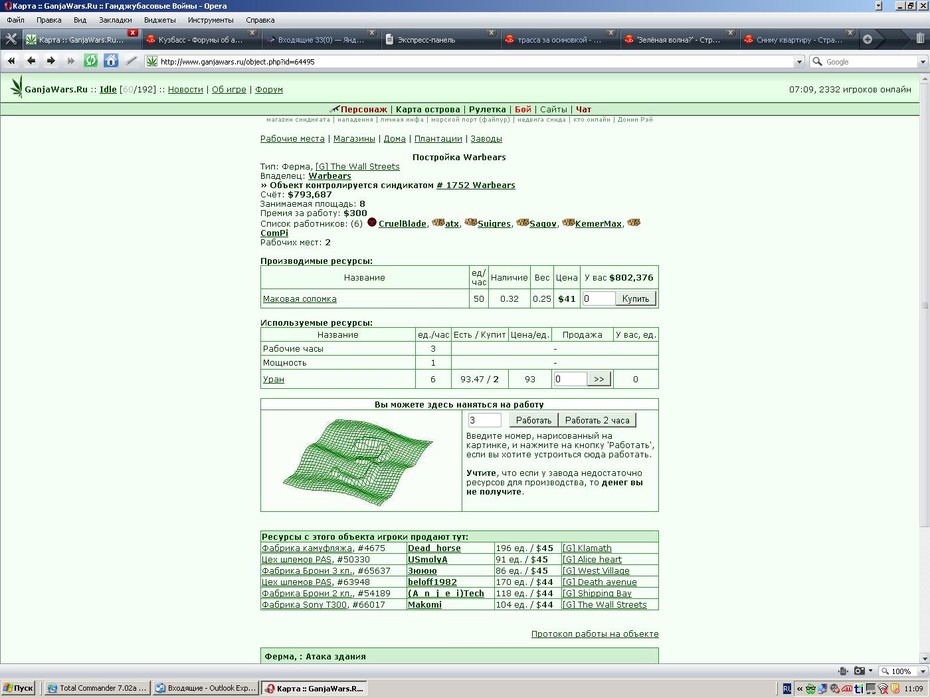Screen dimensions: 930x698
Task: Click the Opera Link status bar icon
Action: coord(843,671)
